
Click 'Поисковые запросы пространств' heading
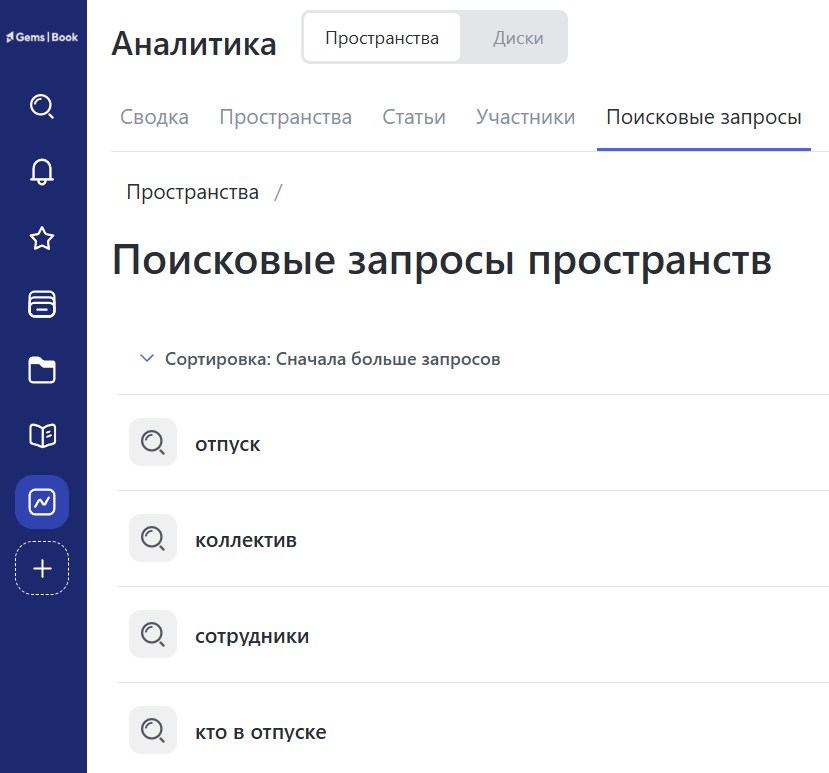[x=442, y=260]
